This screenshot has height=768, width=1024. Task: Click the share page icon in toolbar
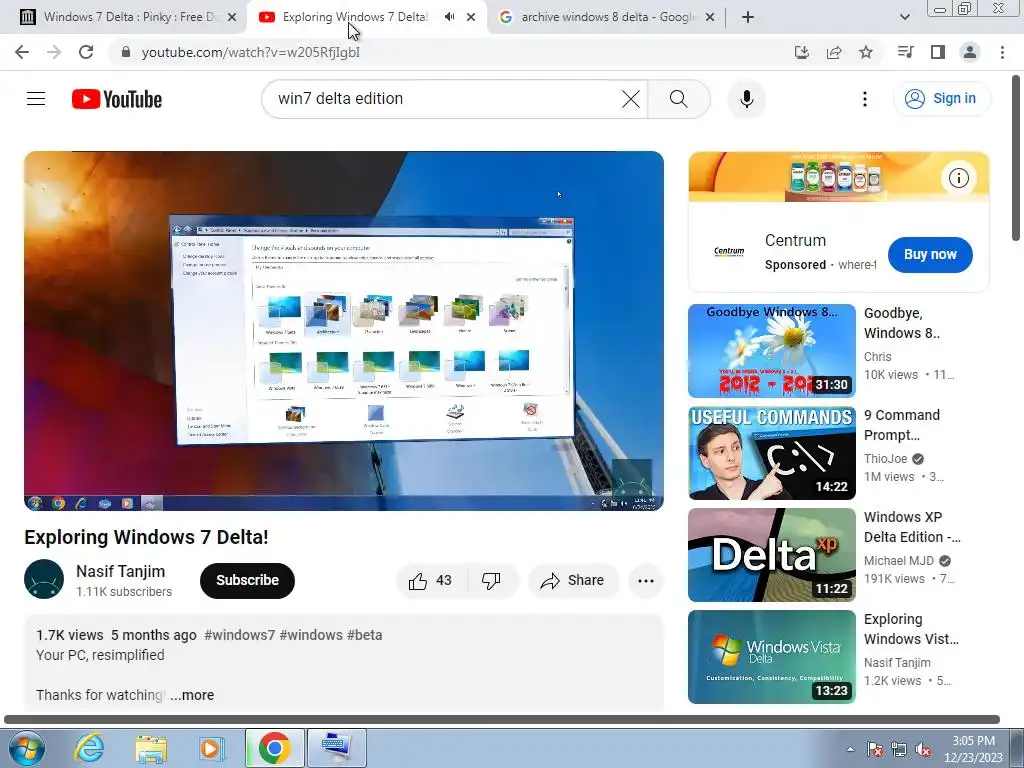[834, 52]
